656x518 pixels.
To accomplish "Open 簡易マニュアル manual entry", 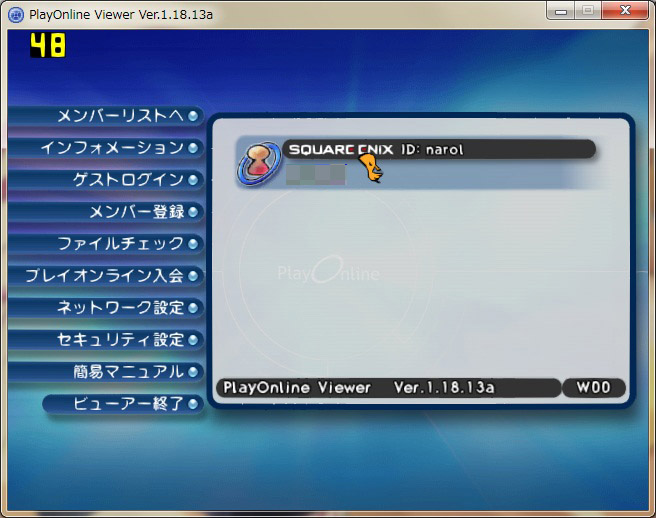I will point(105,372).
